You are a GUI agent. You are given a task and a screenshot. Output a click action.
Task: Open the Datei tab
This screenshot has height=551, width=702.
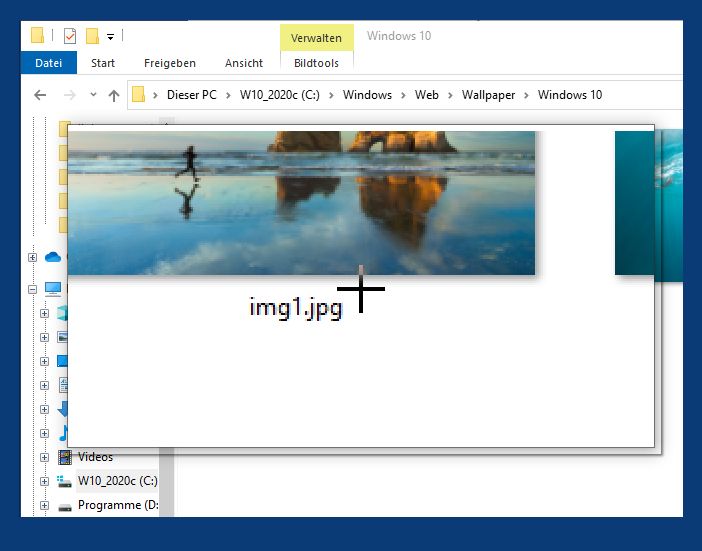(x=48, y=63)
